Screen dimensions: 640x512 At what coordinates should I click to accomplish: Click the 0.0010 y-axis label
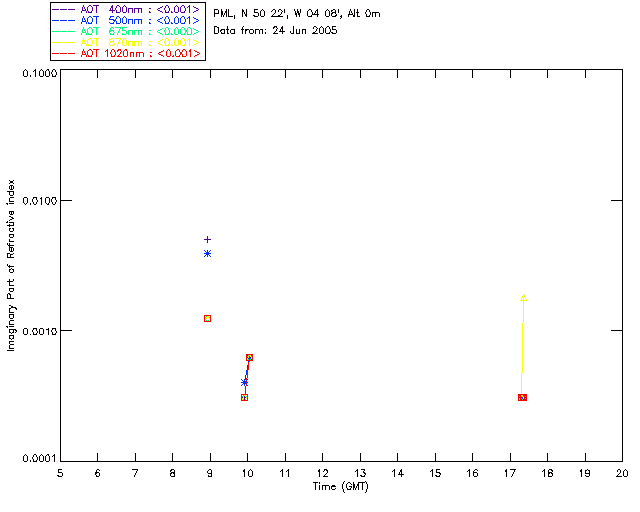click(40, 331)
